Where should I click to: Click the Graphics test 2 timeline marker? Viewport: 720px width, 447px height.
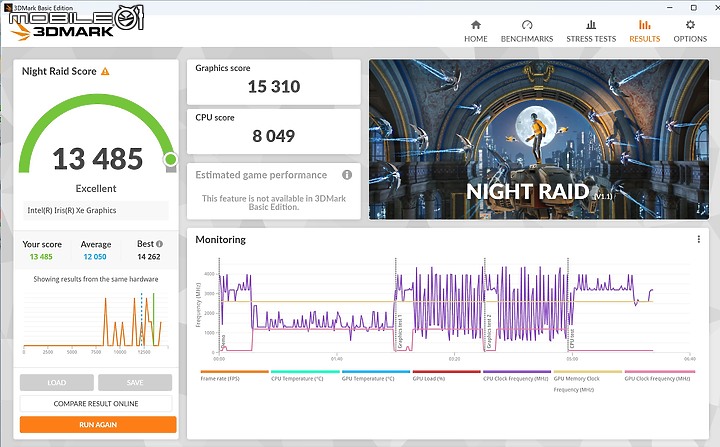(x=489, y=332)
